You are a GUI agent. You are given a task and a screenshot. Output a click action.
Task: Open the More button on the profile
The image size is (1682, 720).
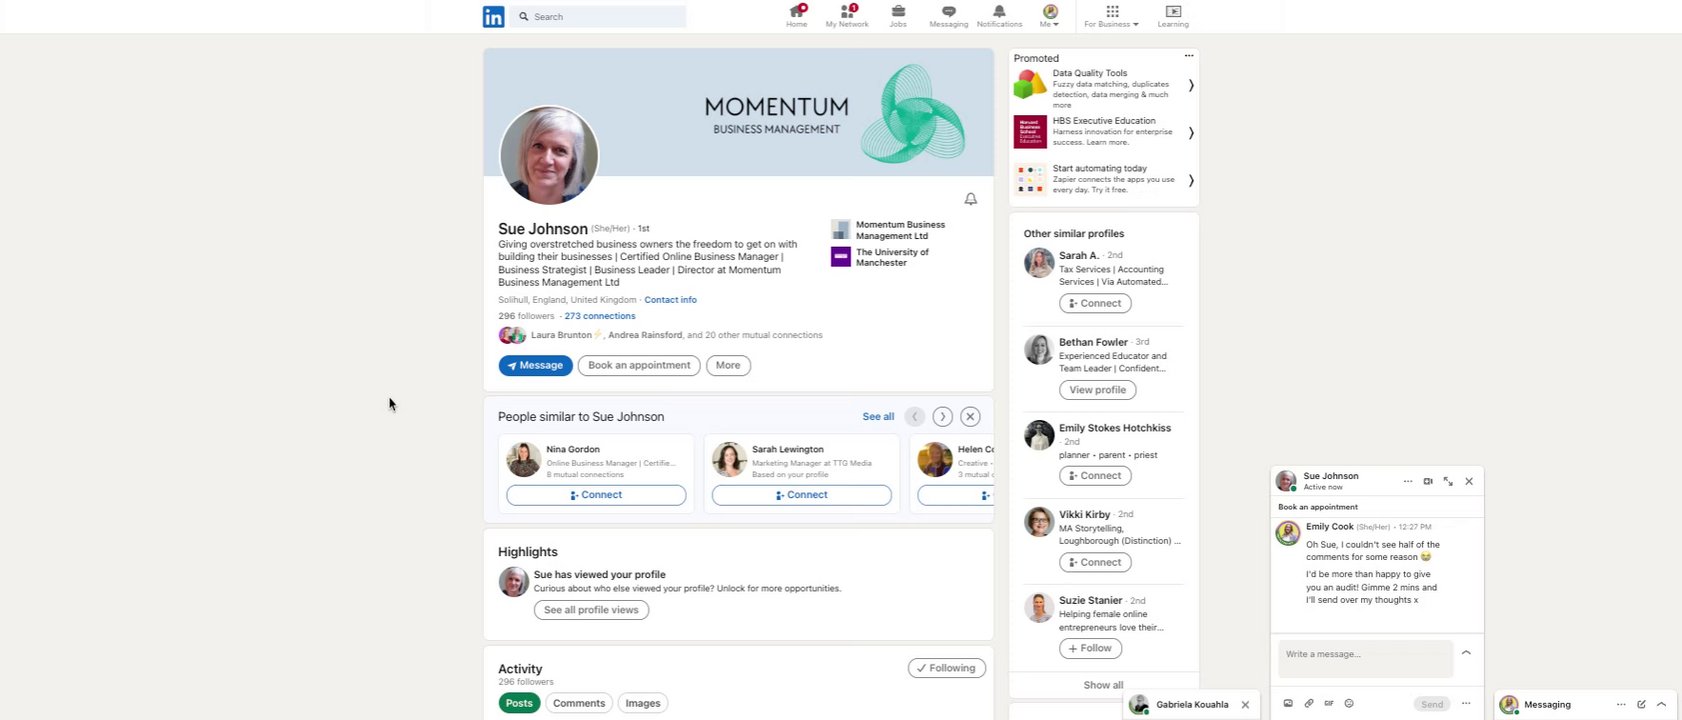[728, 365]
